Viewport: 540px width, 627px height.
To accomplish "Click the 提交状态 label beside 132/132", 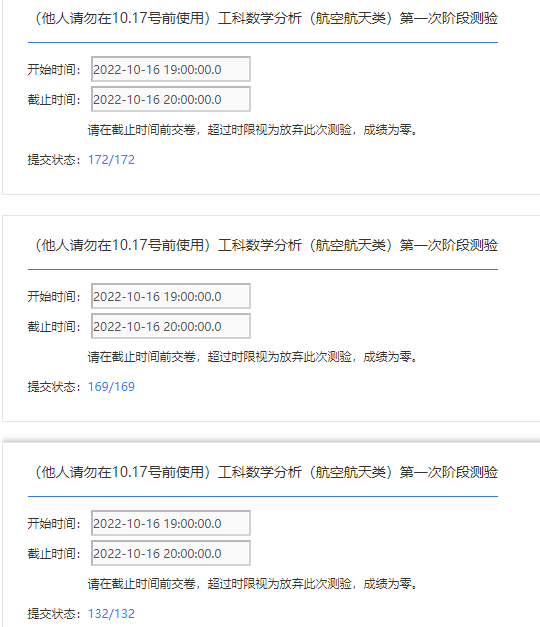I will click(x=54, y=613).
